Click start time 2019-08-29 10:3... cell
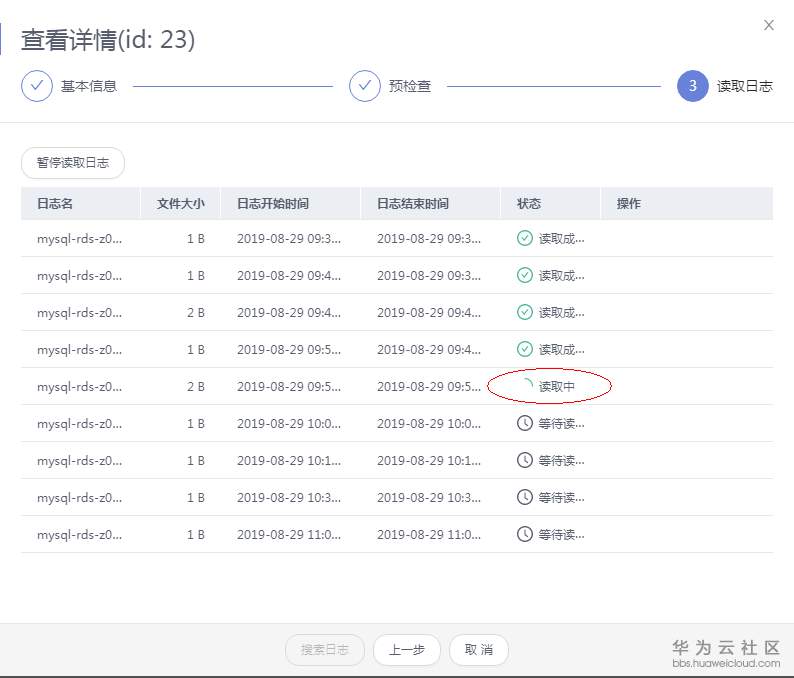 click(x=289, y=498)
